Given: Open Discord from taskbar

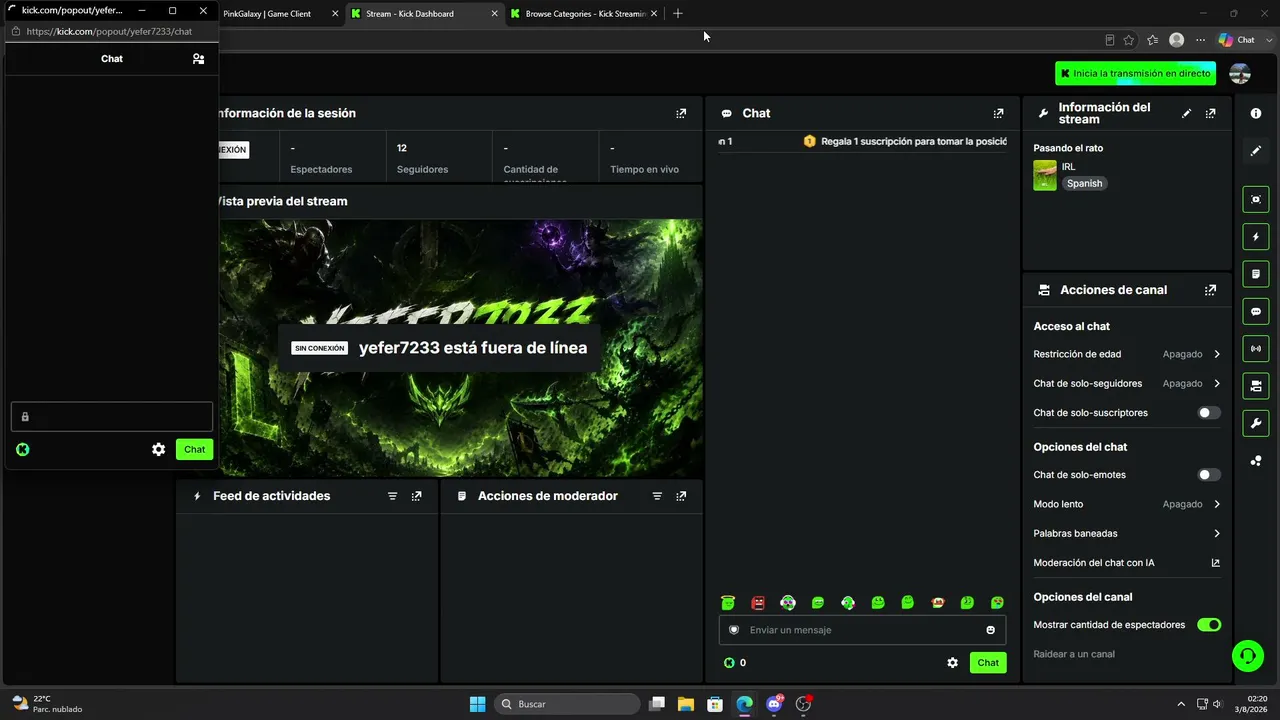Looking at the screenshot, I should (x=774, y=704).
